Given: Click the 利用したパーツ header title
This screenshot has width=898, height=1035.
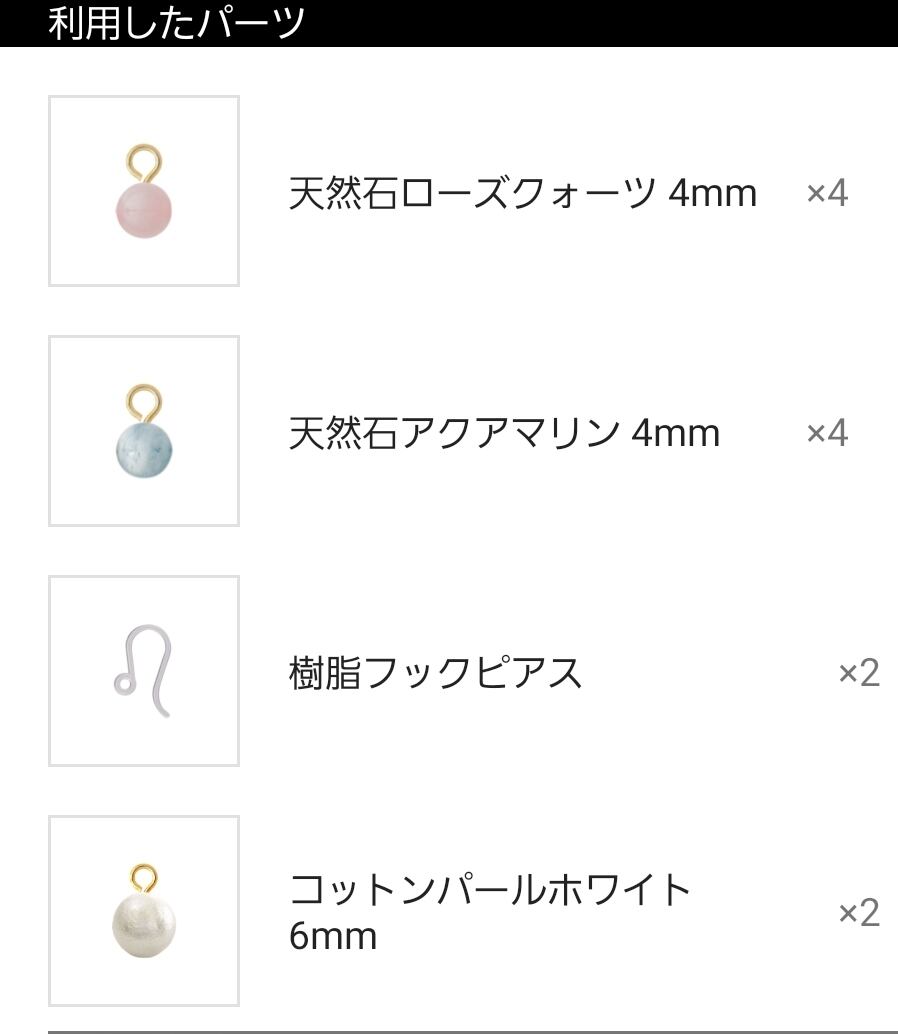Looking at the screenshot, I should click(176, 22).
